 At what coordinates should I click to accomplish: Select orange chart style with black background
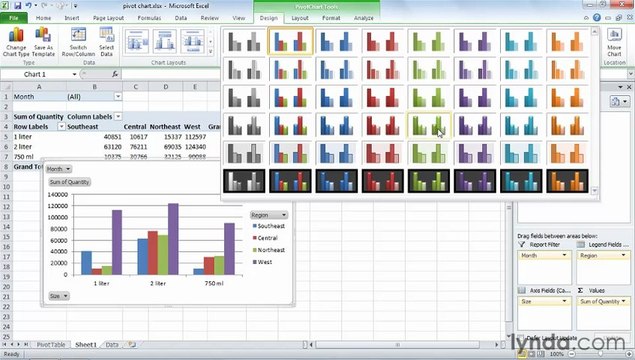tap(567, 181)
